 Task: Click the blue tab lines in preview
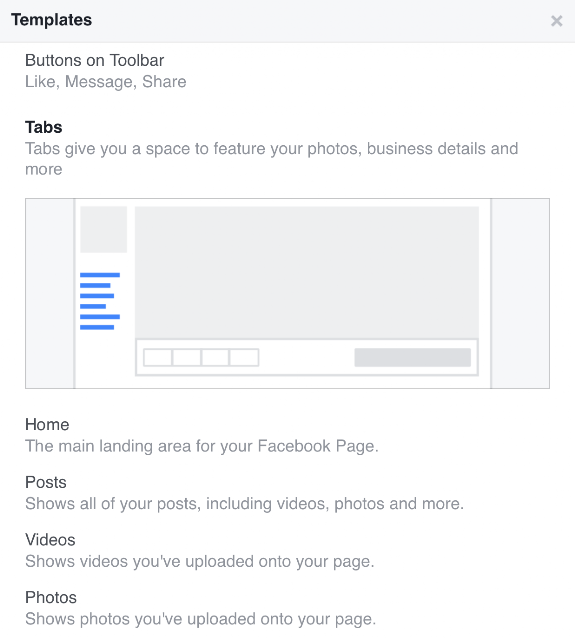tap(100, 301)
